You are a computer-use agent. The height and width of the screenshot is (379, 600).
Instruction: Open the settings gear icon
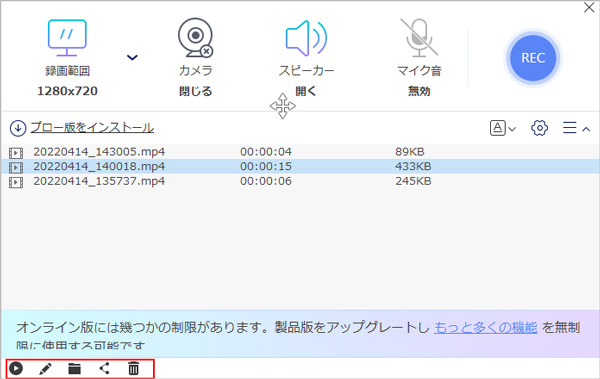click(x=539, y=128)
